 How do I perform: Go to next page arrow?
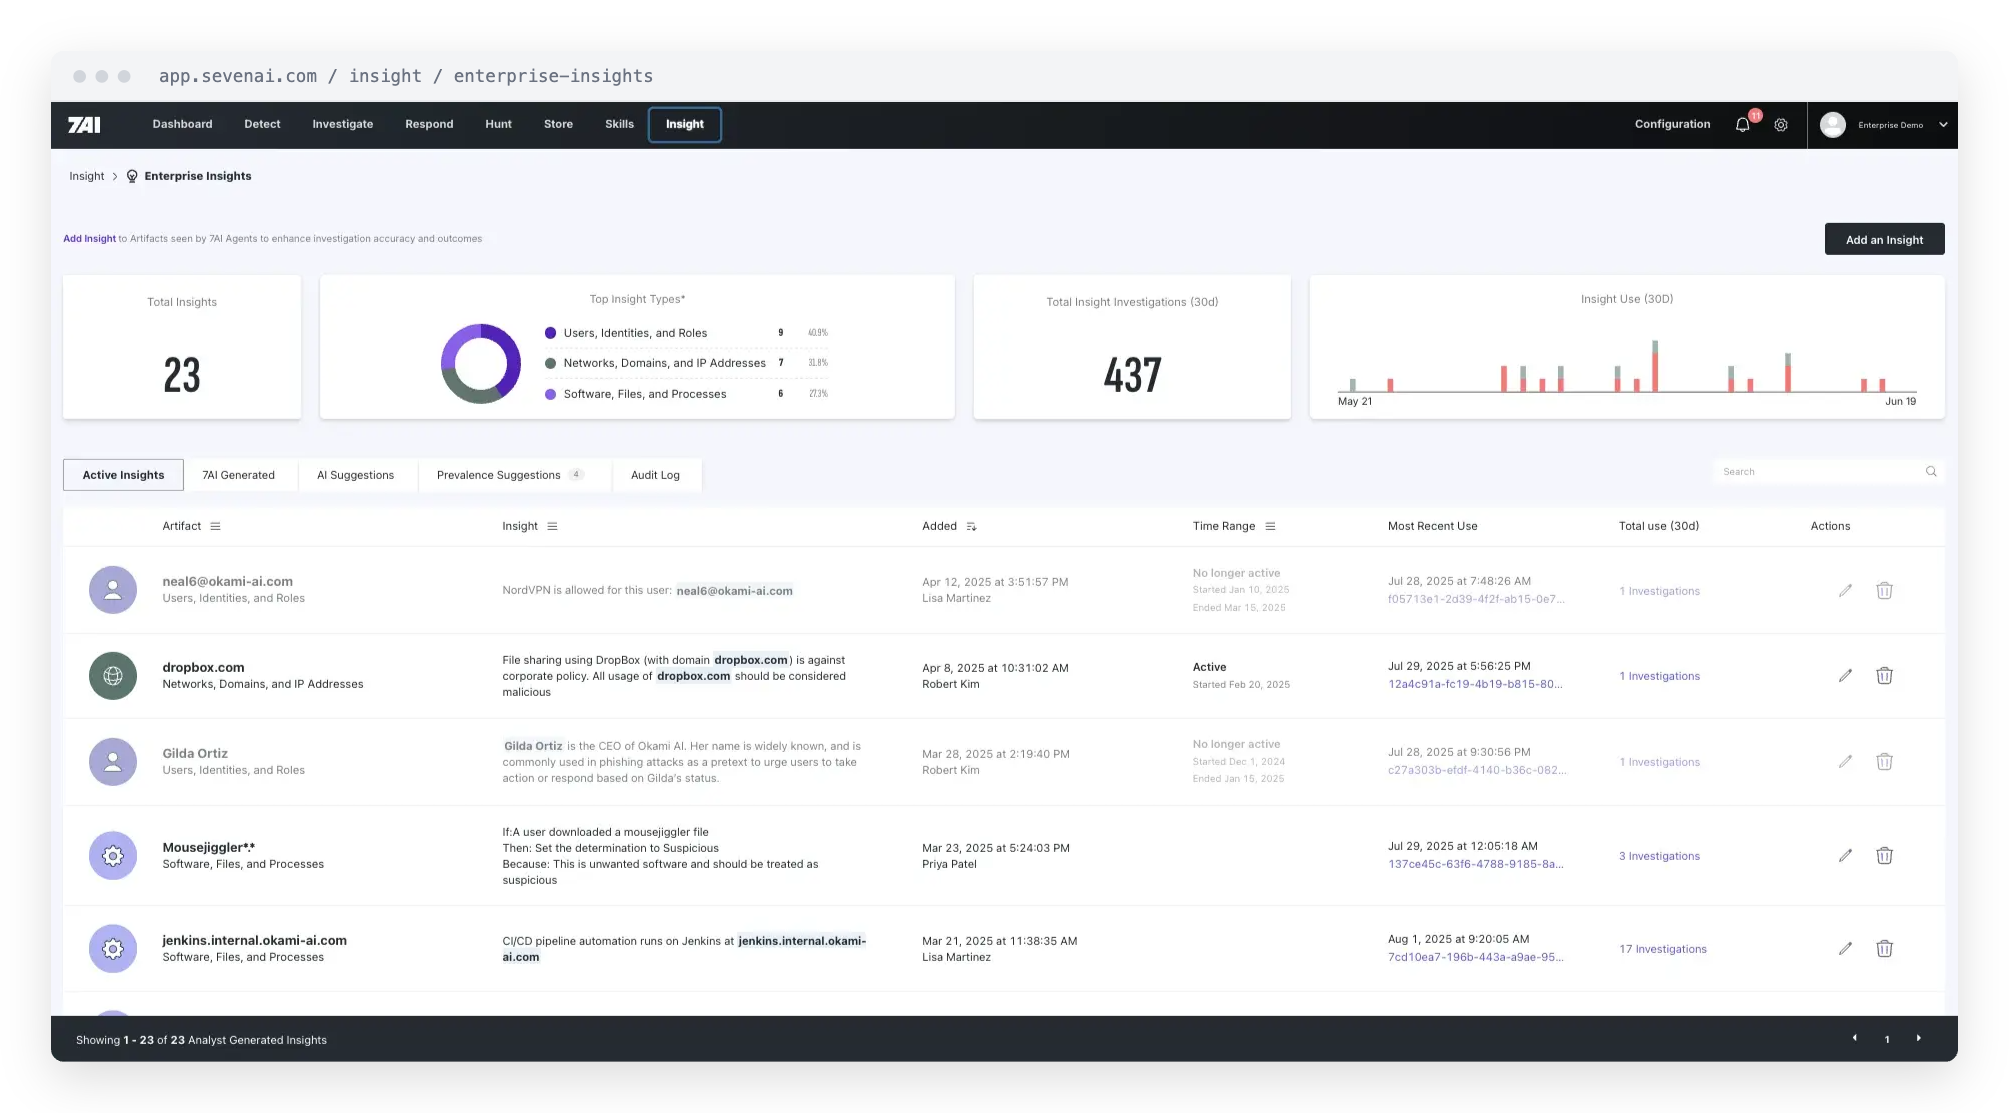(x=1918, y=1039)
